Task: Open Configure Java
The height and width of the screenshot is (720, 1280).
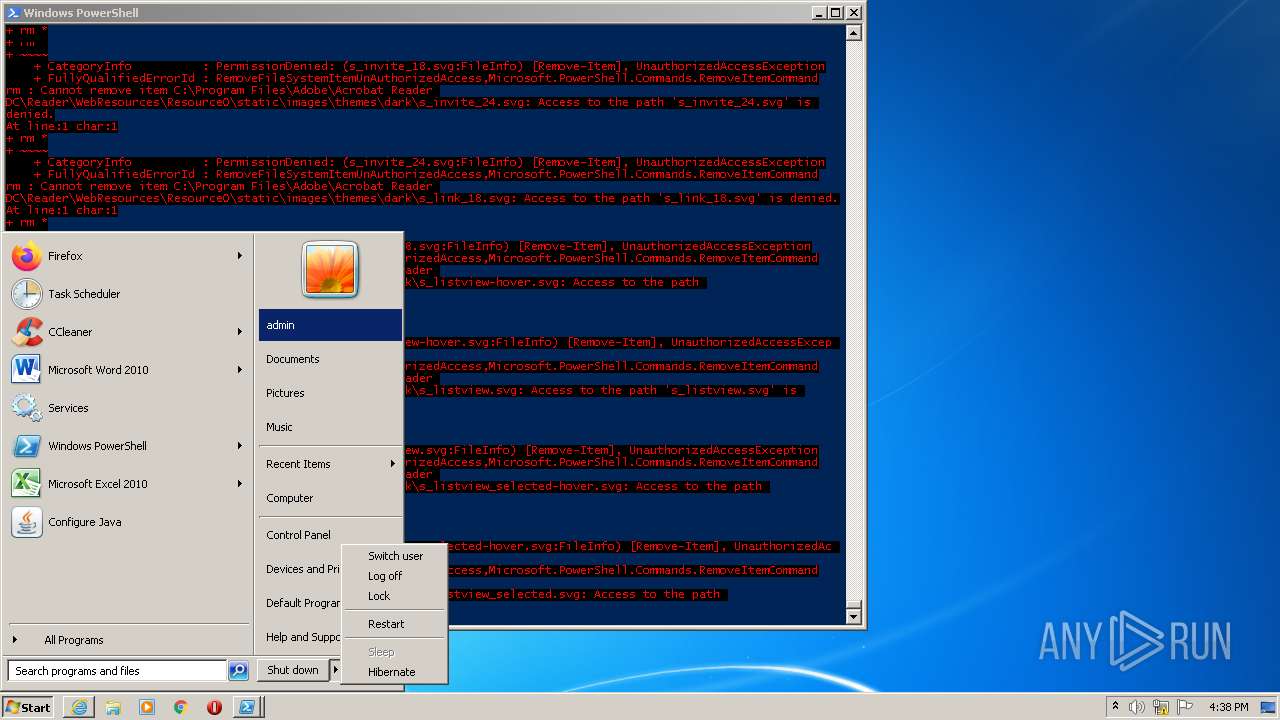Action: (x=127, y=522)
